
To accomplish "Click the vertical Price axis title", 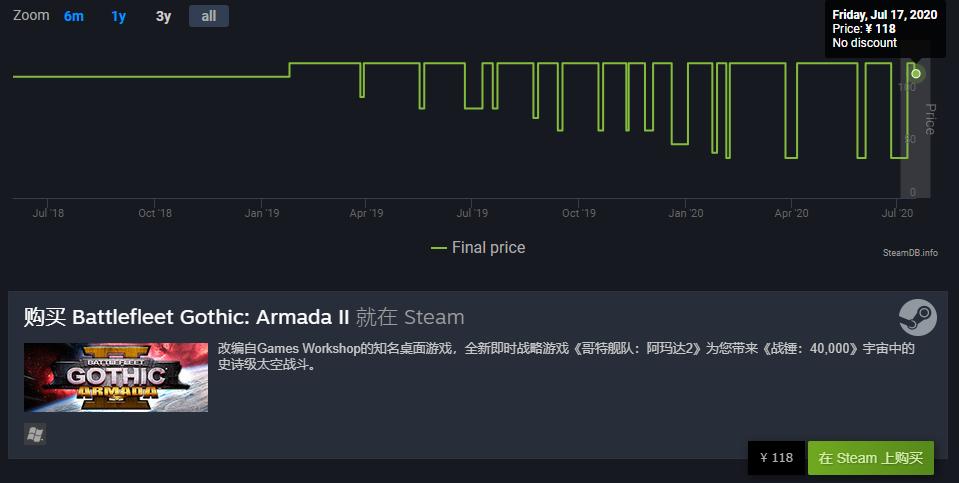I will point(930,119).
